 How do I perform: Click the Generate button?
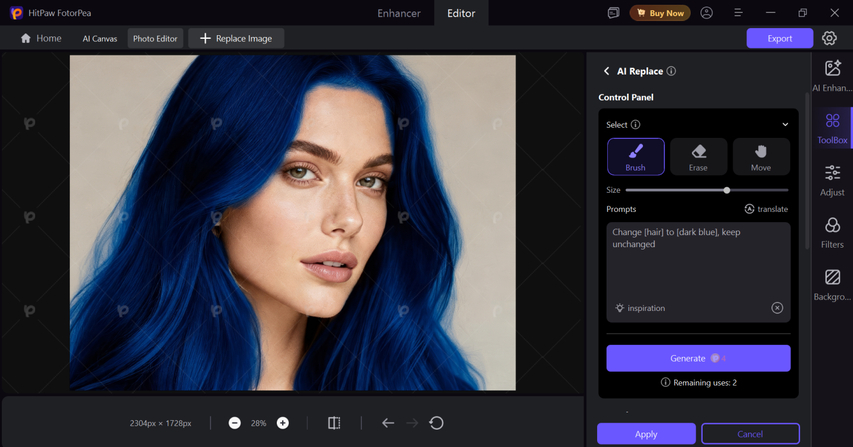tap(698, 358)
